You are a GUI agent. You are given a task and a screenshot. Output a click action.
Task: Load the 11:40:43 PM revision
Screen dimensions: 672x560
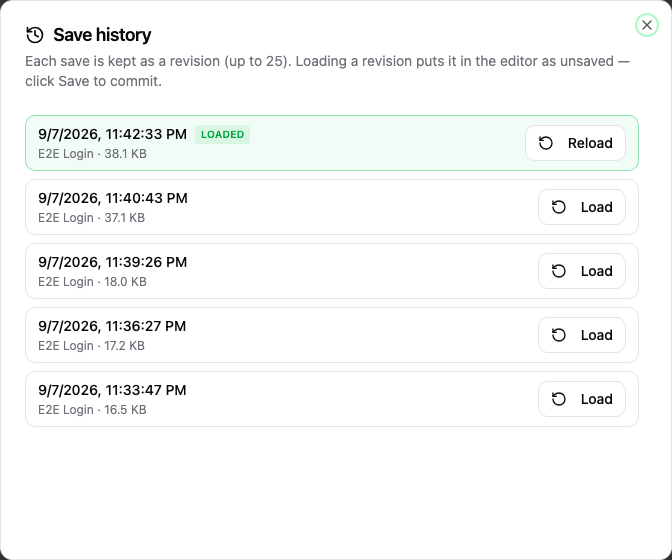pyautogui.click(x=582, y=207)
